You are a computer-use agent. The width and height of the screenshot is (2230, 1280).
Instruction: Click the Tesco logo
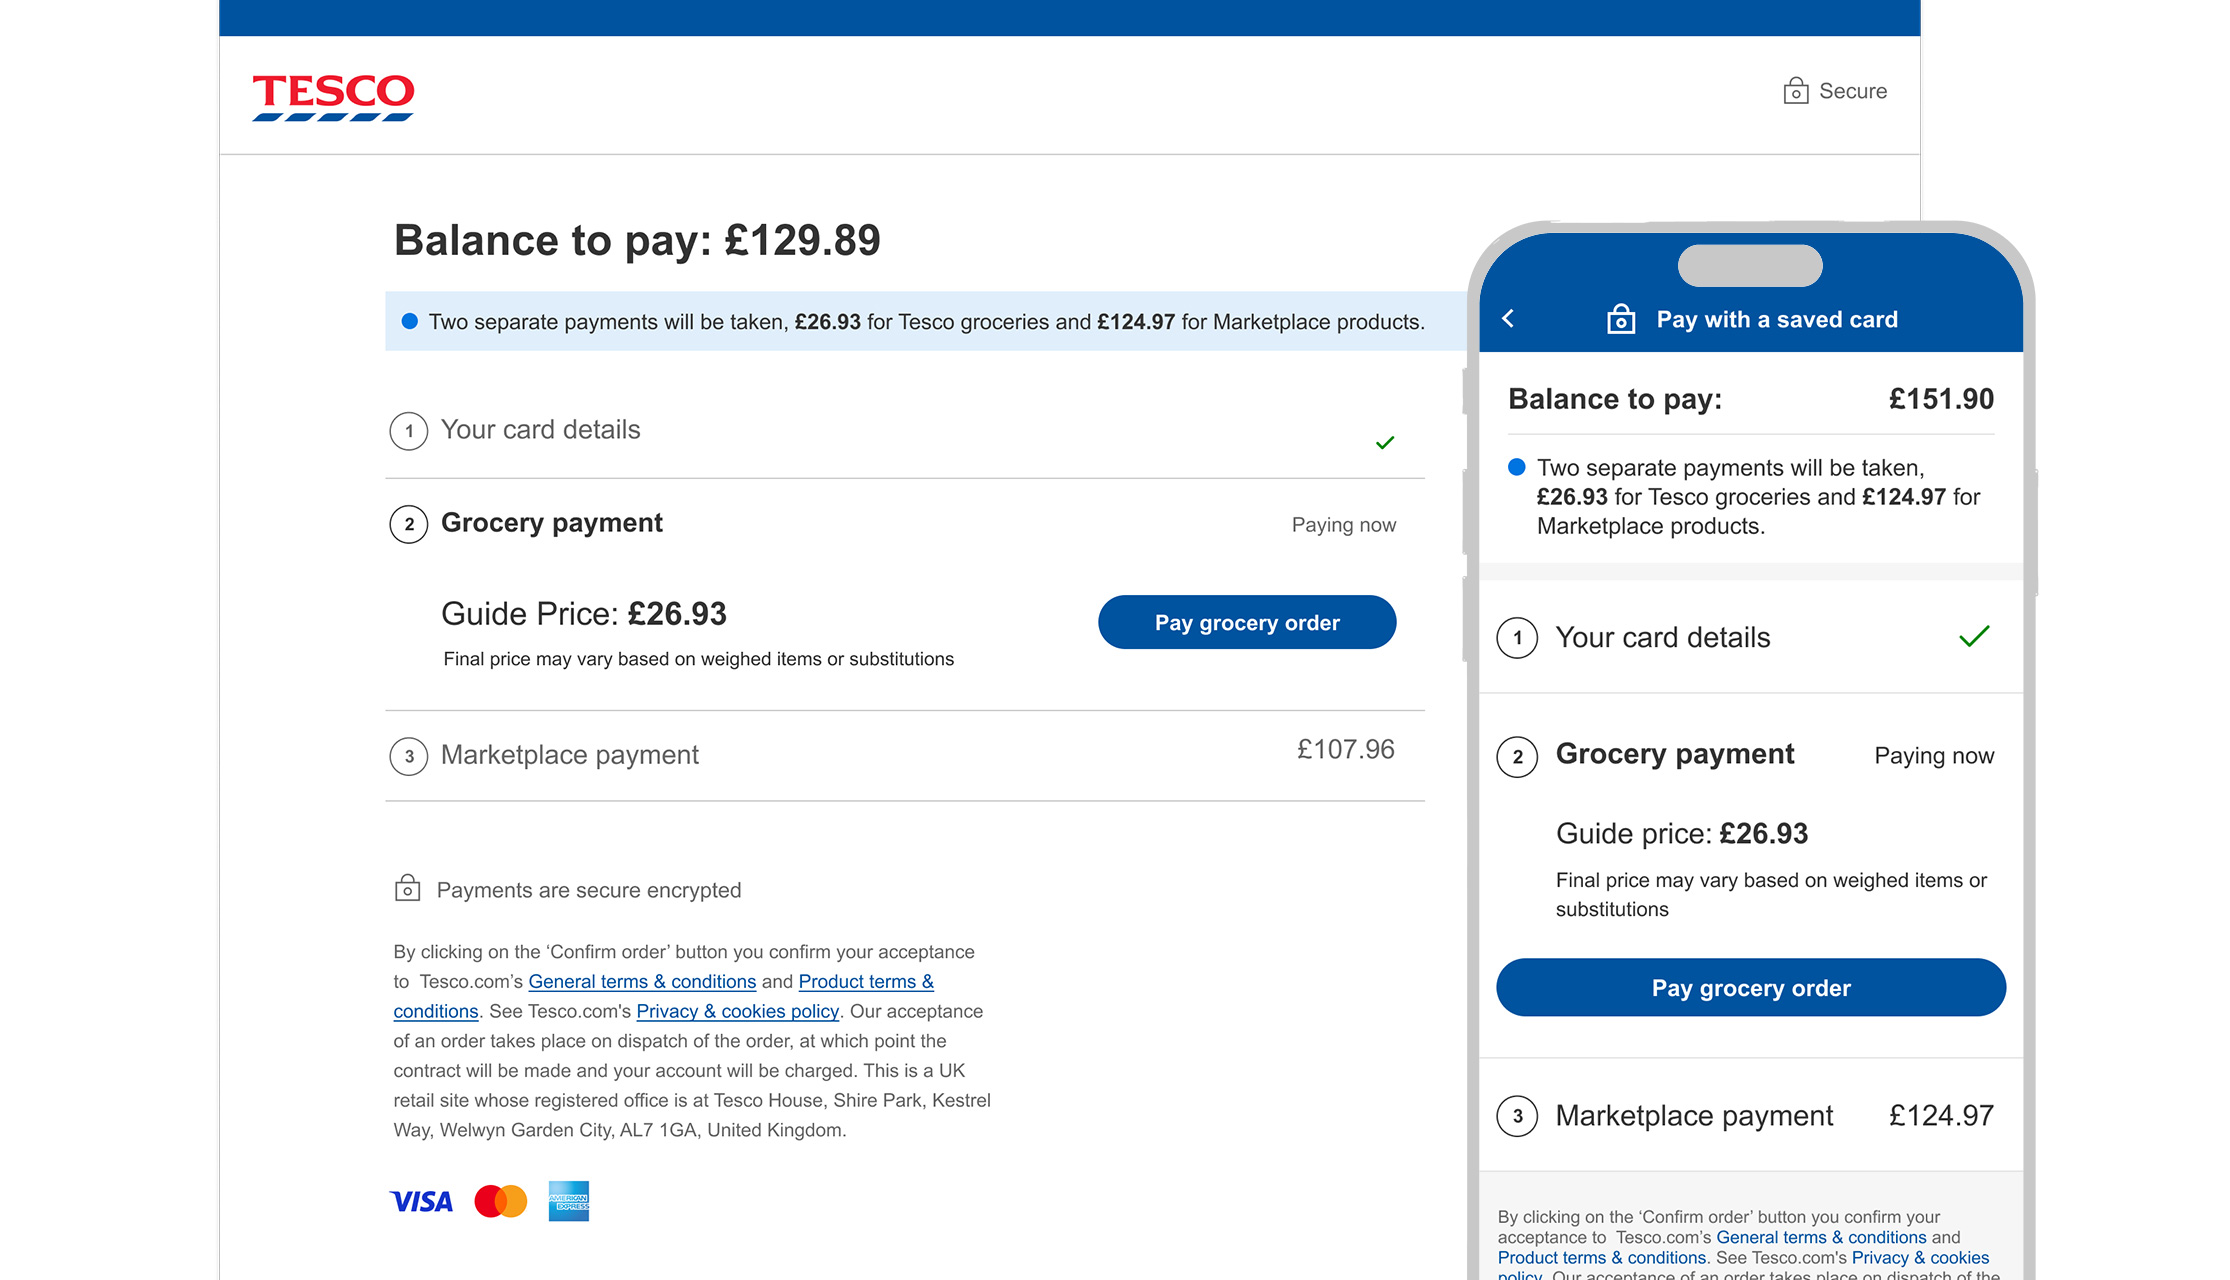[x=333, y=96]
